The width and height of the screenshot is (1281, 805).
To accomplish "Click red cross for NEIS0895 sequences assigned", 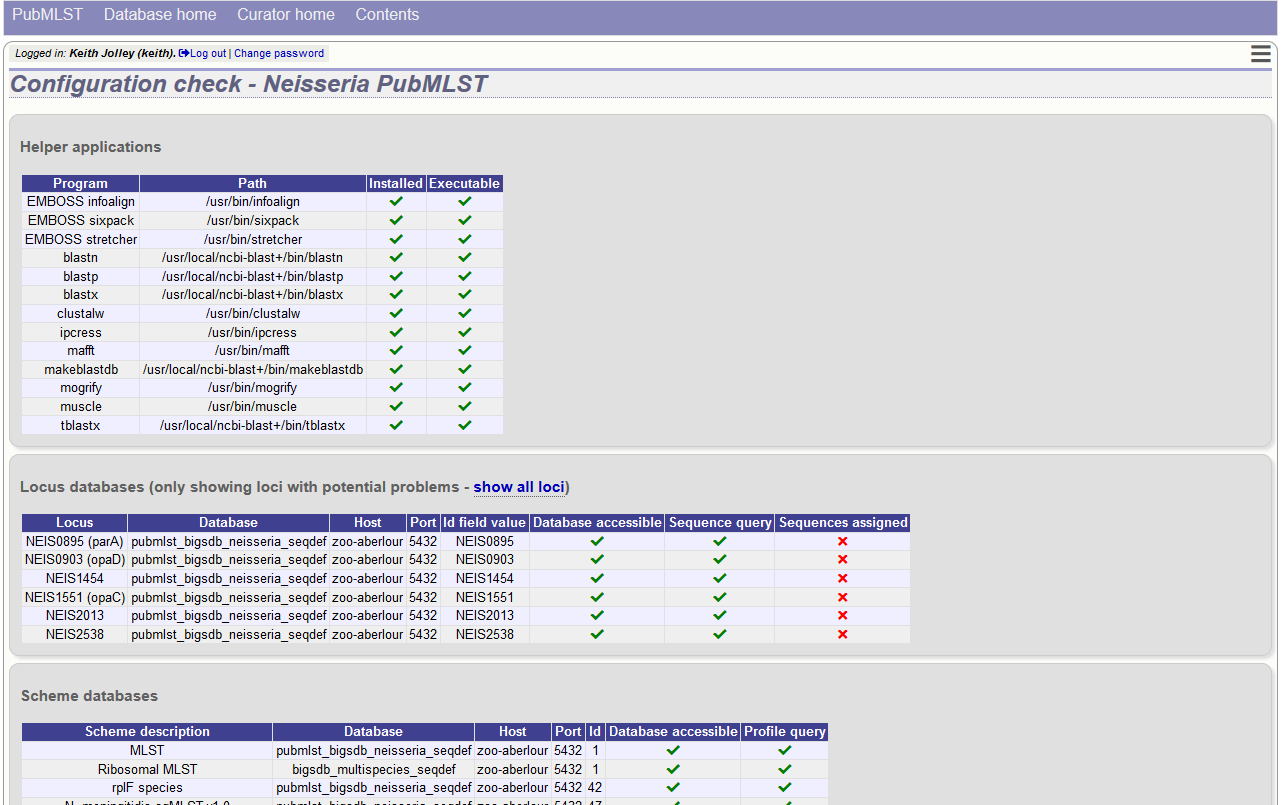I will 843,541.
